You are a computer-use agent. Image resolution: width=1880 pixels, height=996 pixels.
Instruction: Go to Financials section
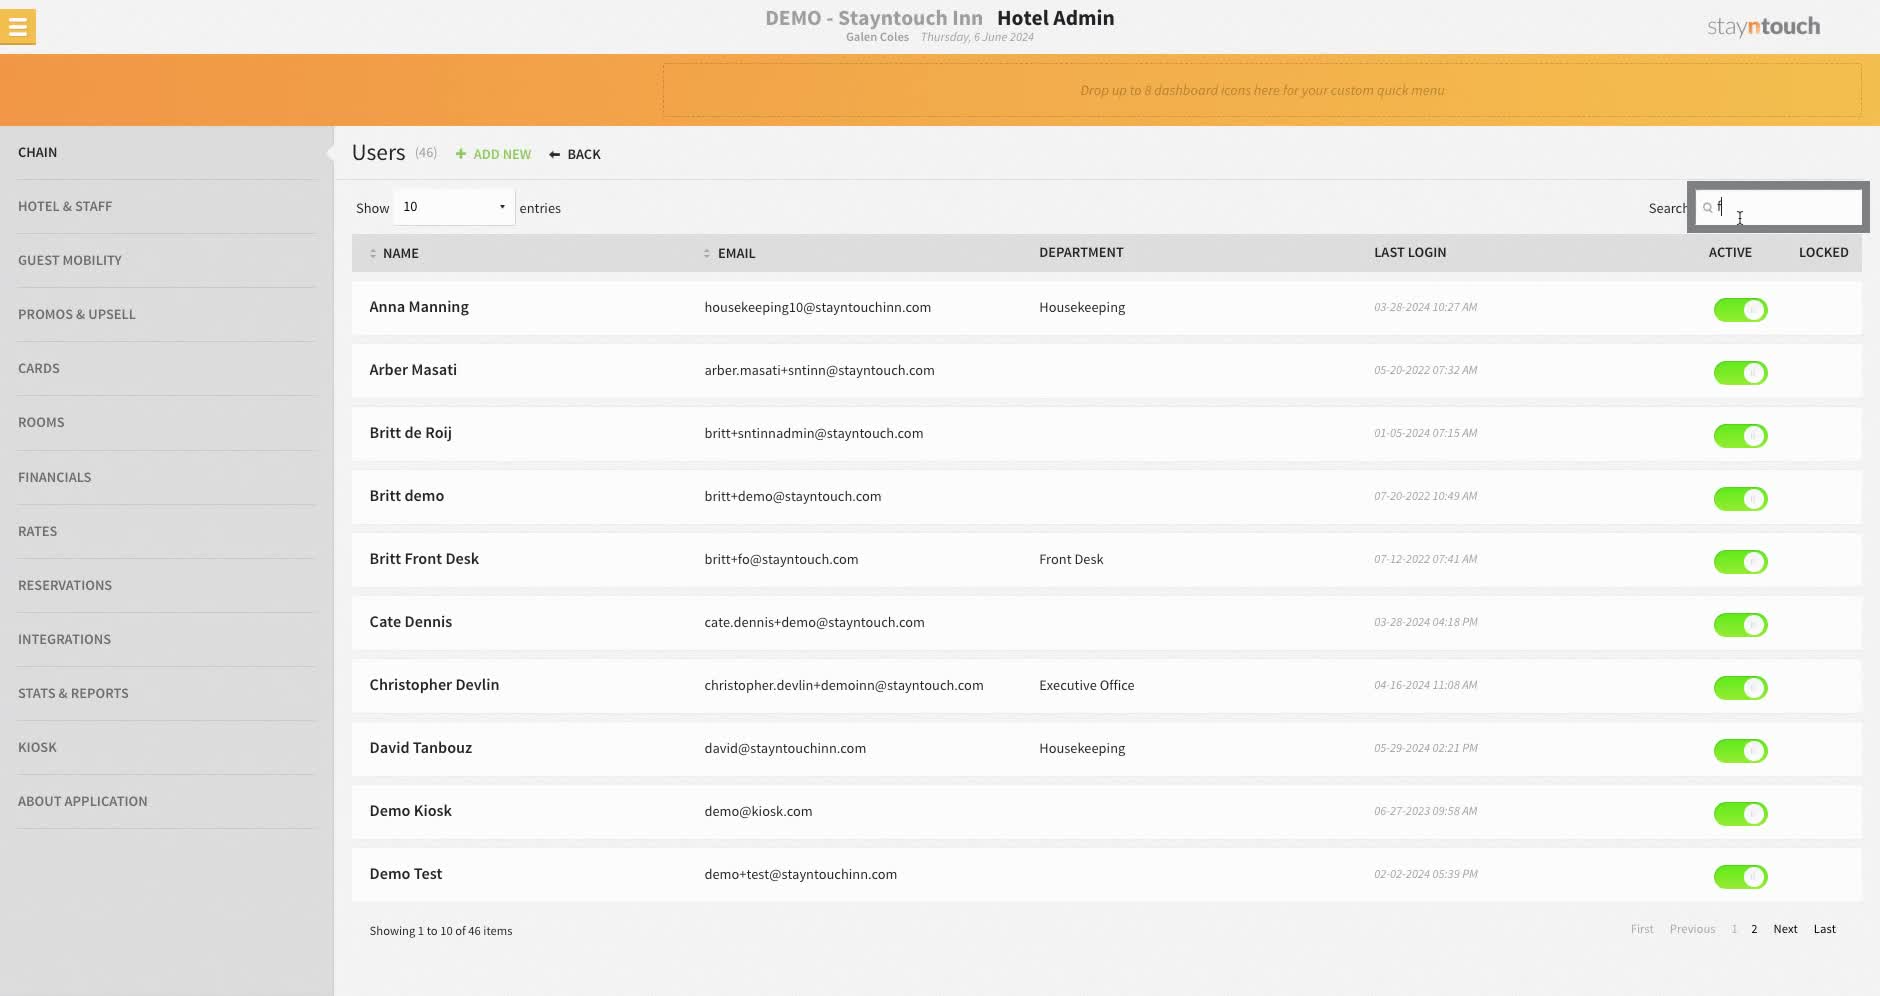[x=55, y=477]
